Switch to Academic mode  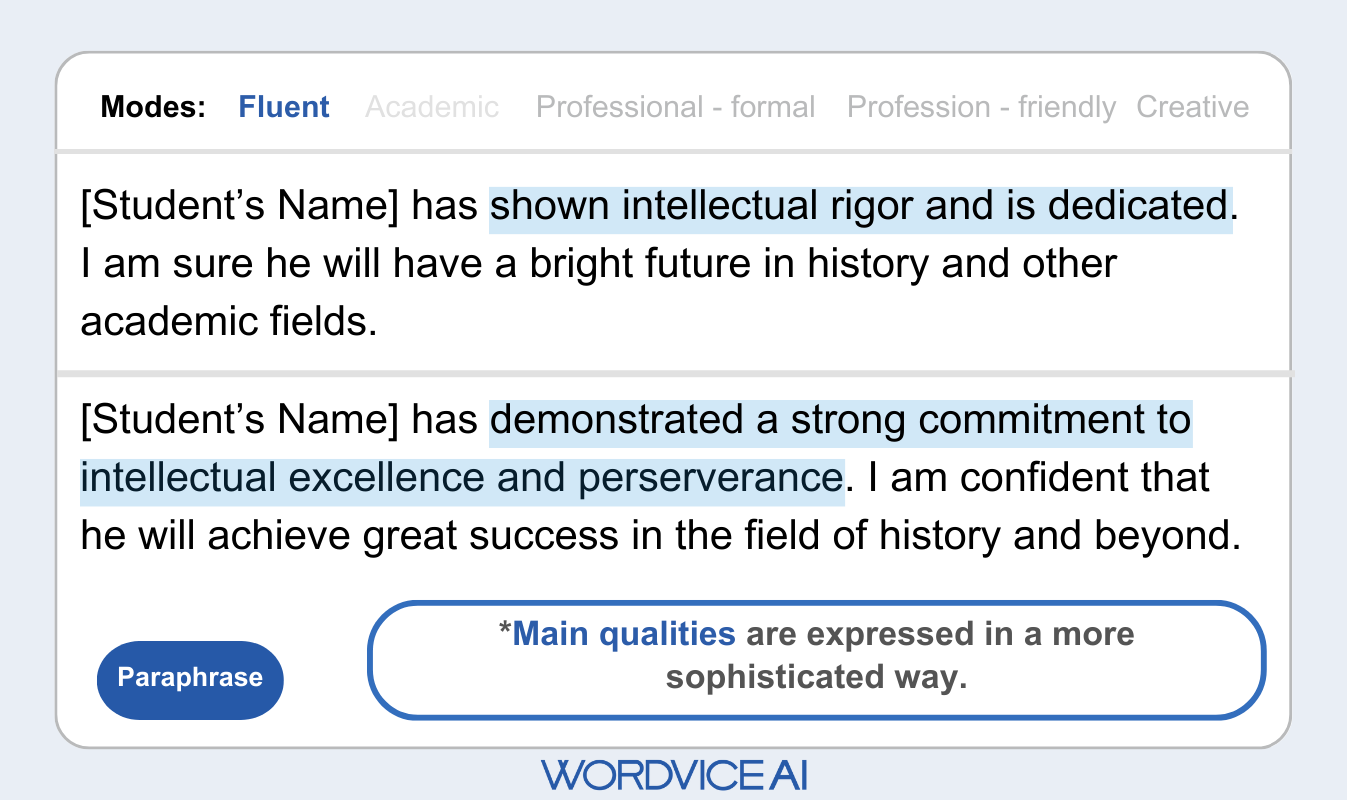432,107
